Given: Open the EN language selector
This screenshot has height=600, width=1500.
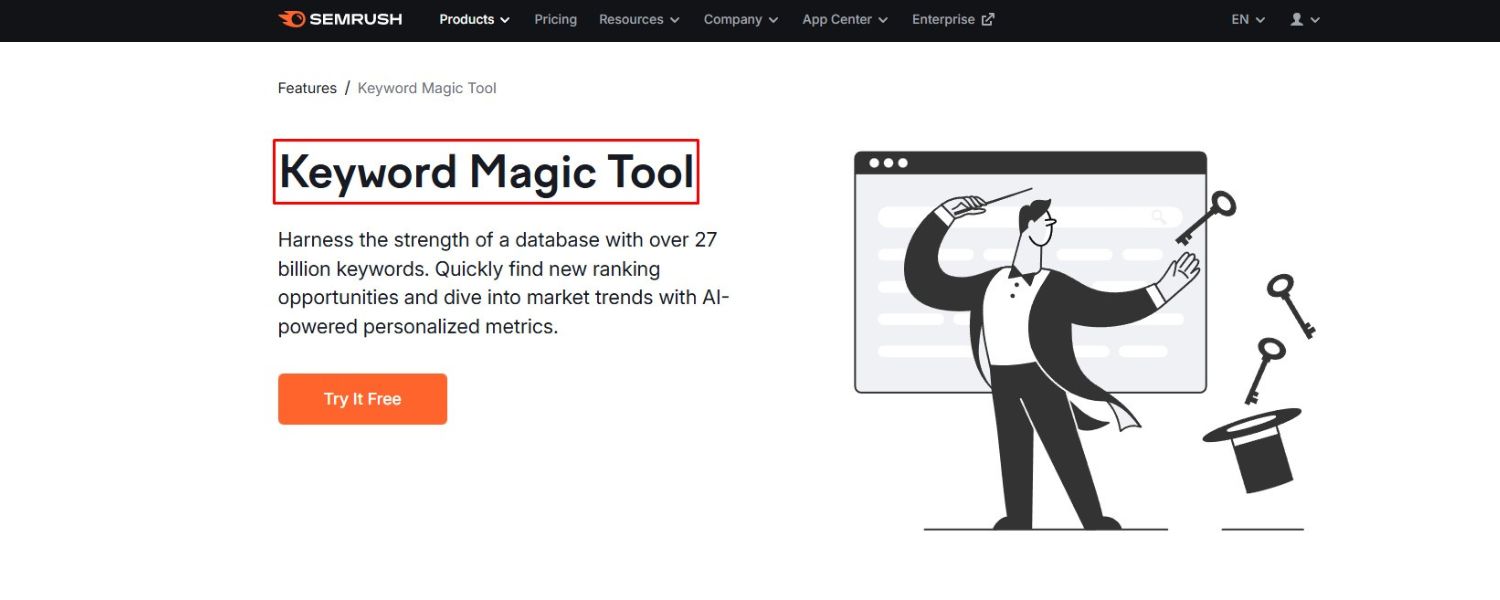Looking at the screenshot, I should coord(1239,19).
